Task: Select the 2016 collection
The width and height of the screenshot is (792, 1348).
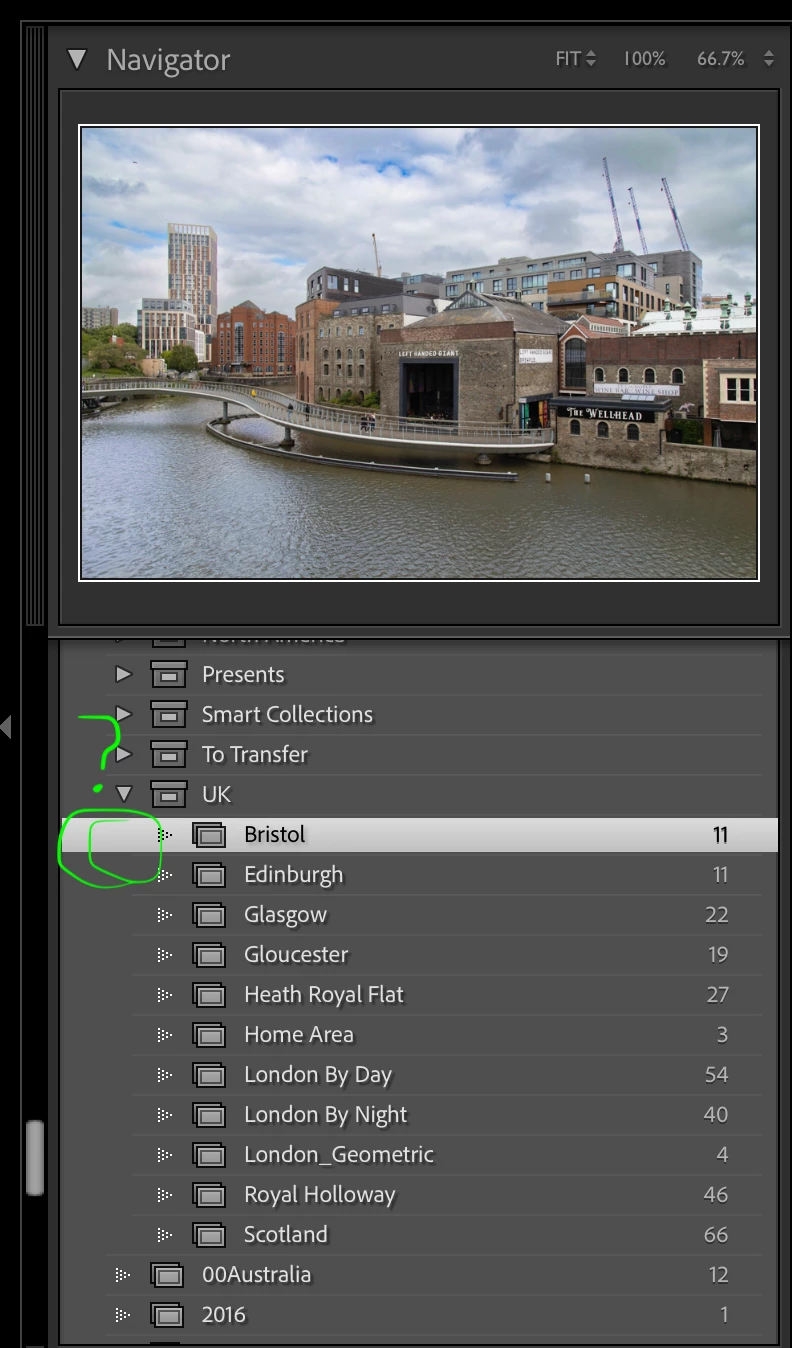Action: click(x=419, y=1315)
